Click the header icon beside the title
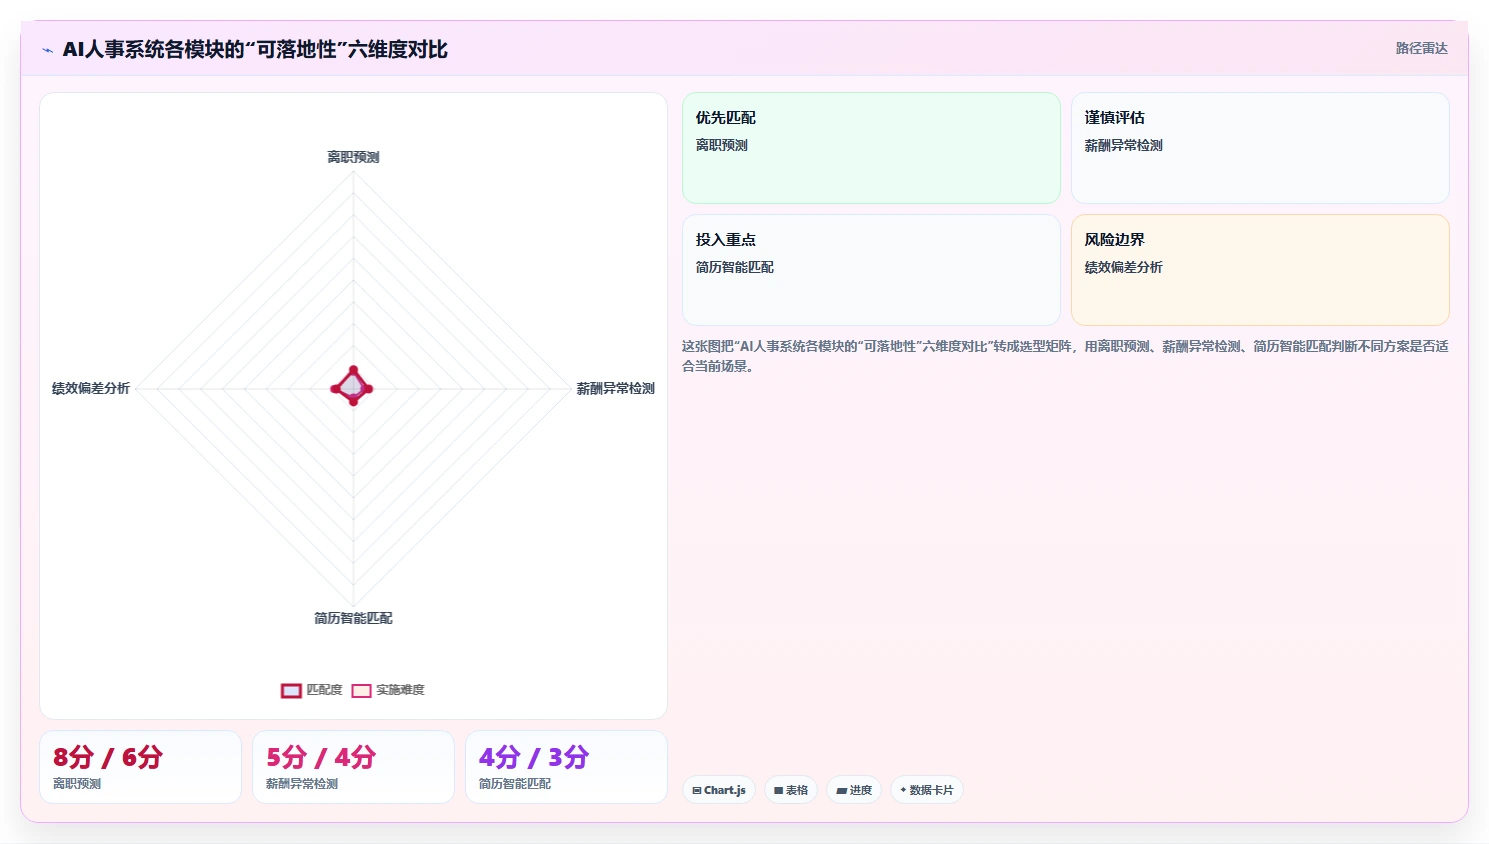The image size is (1489, 844). tap(47, 50)
